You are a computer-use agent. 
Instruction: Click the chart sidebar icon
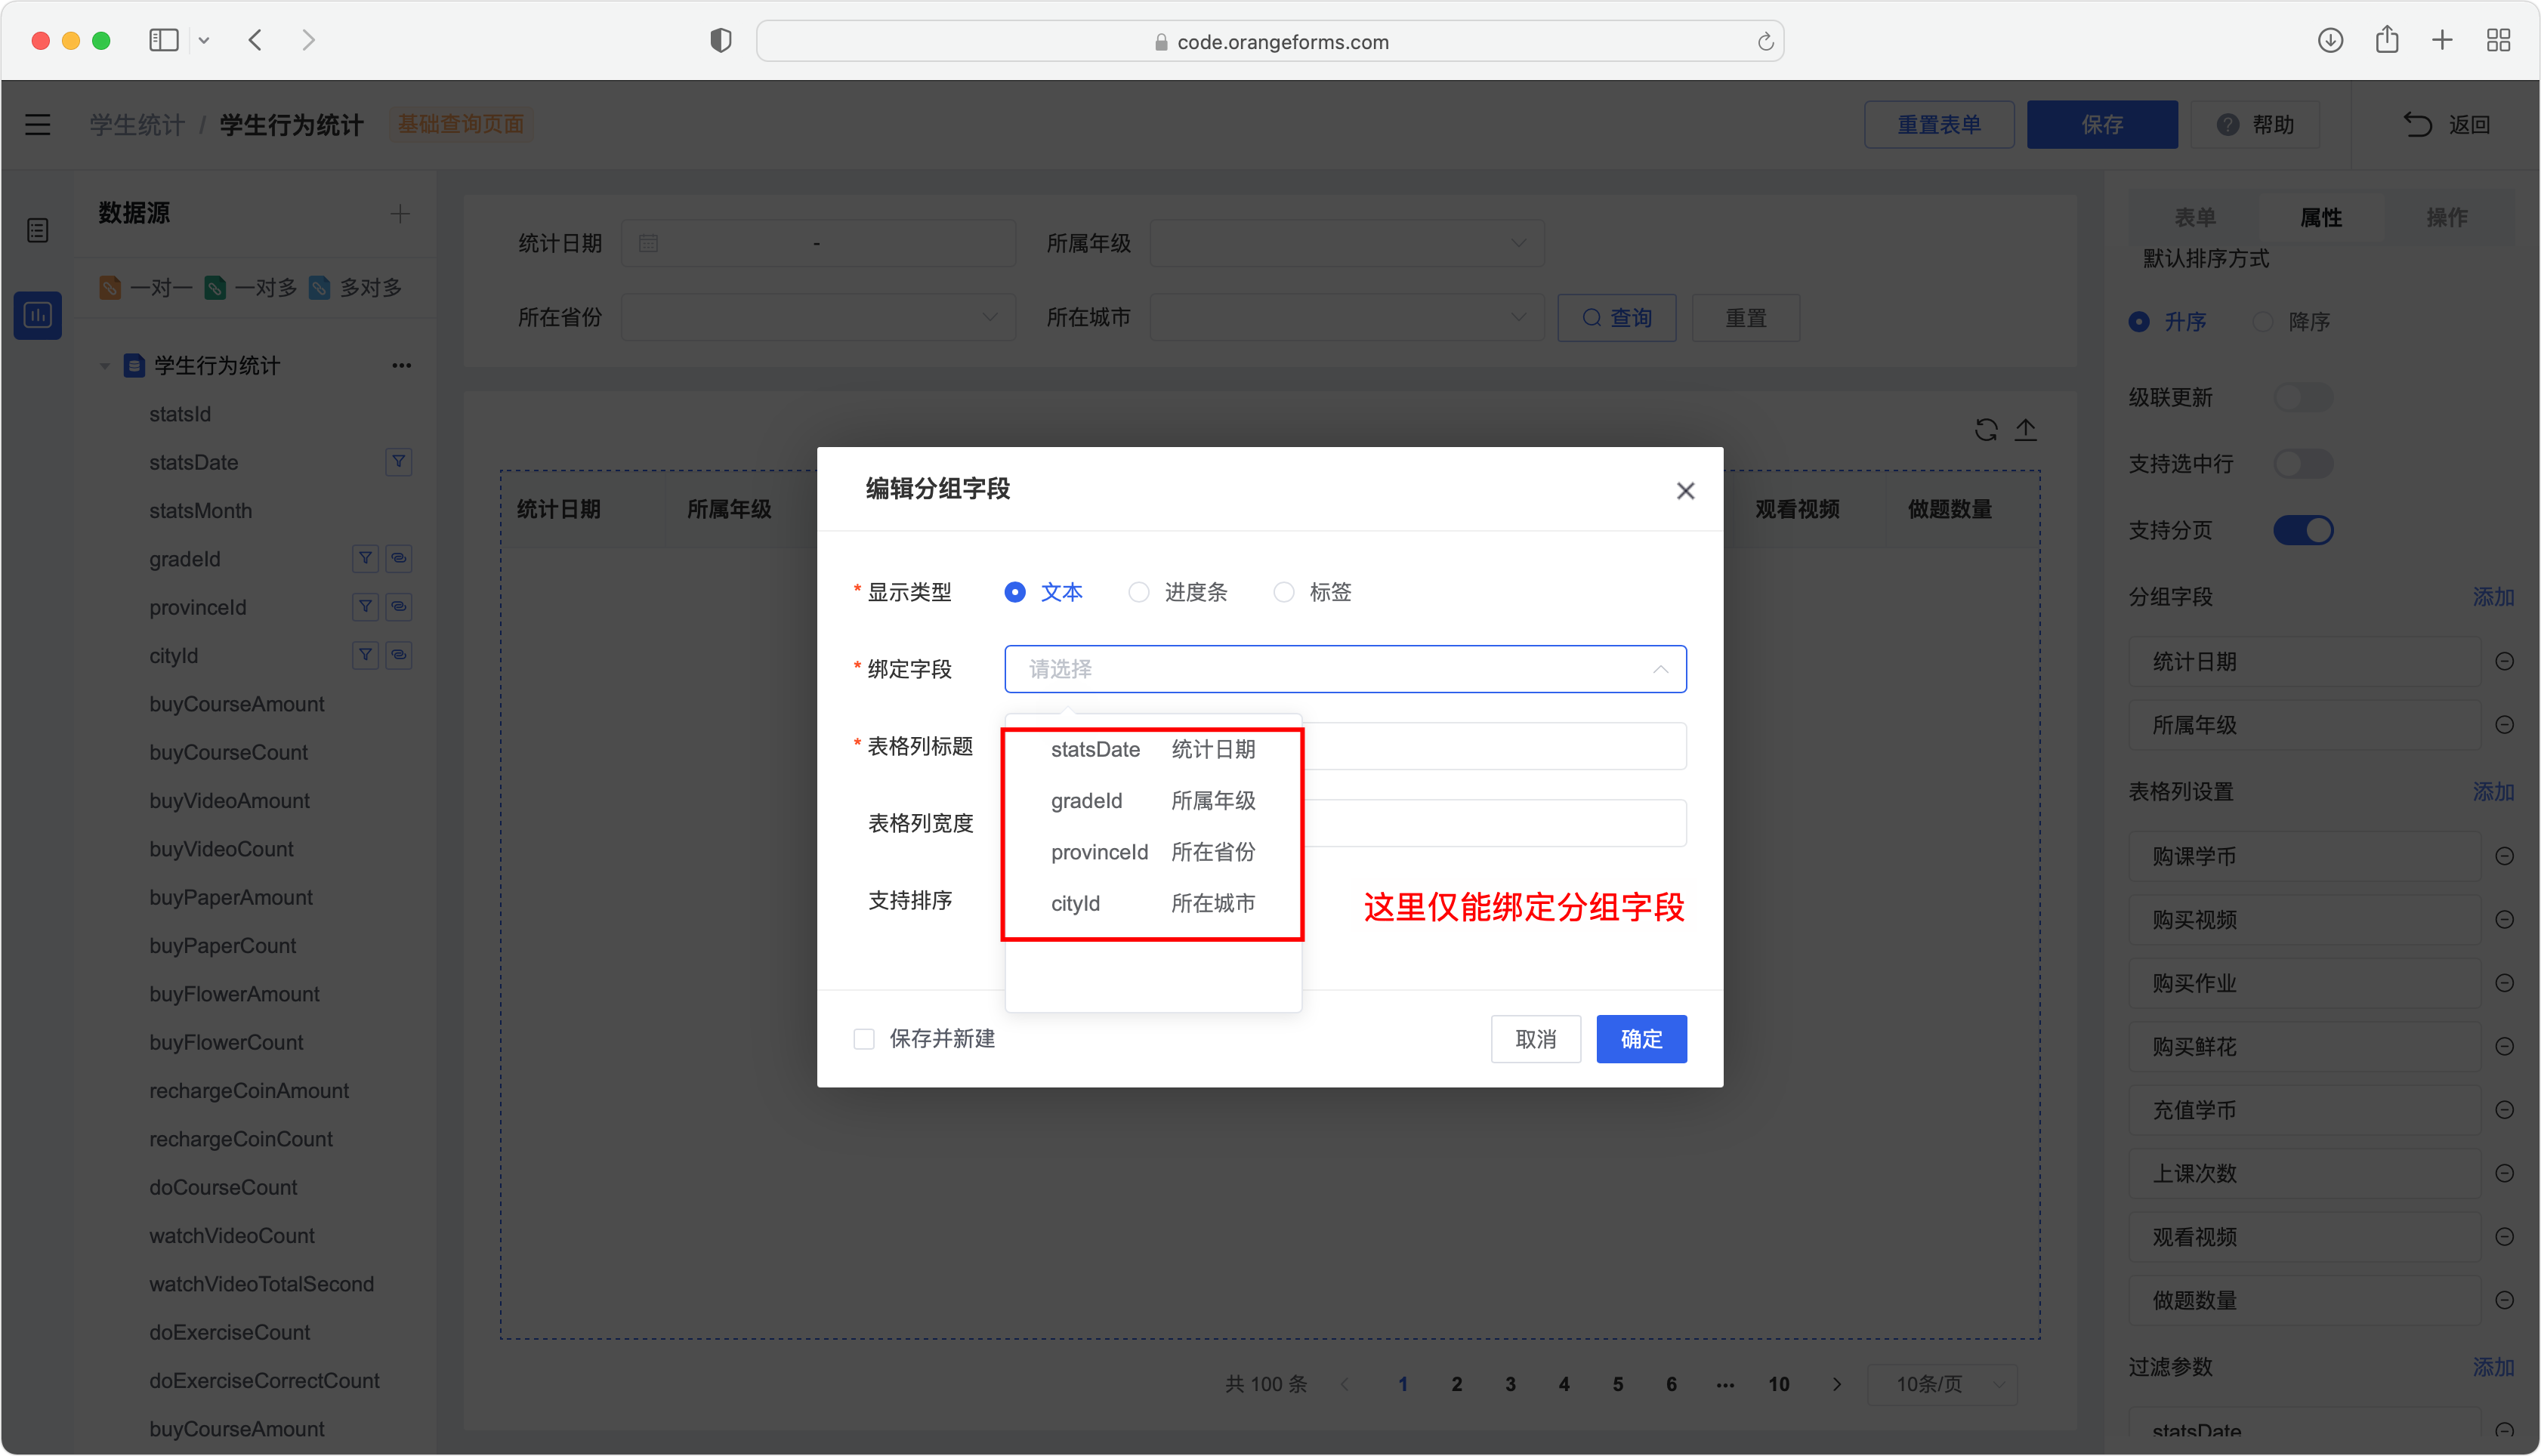(x=38, y=316)
